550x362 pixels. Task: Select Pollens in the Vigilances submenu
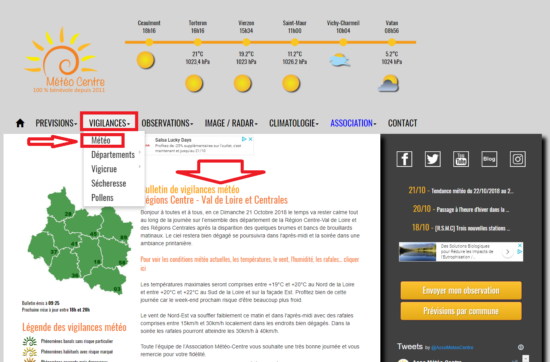(x=102, y=198)
